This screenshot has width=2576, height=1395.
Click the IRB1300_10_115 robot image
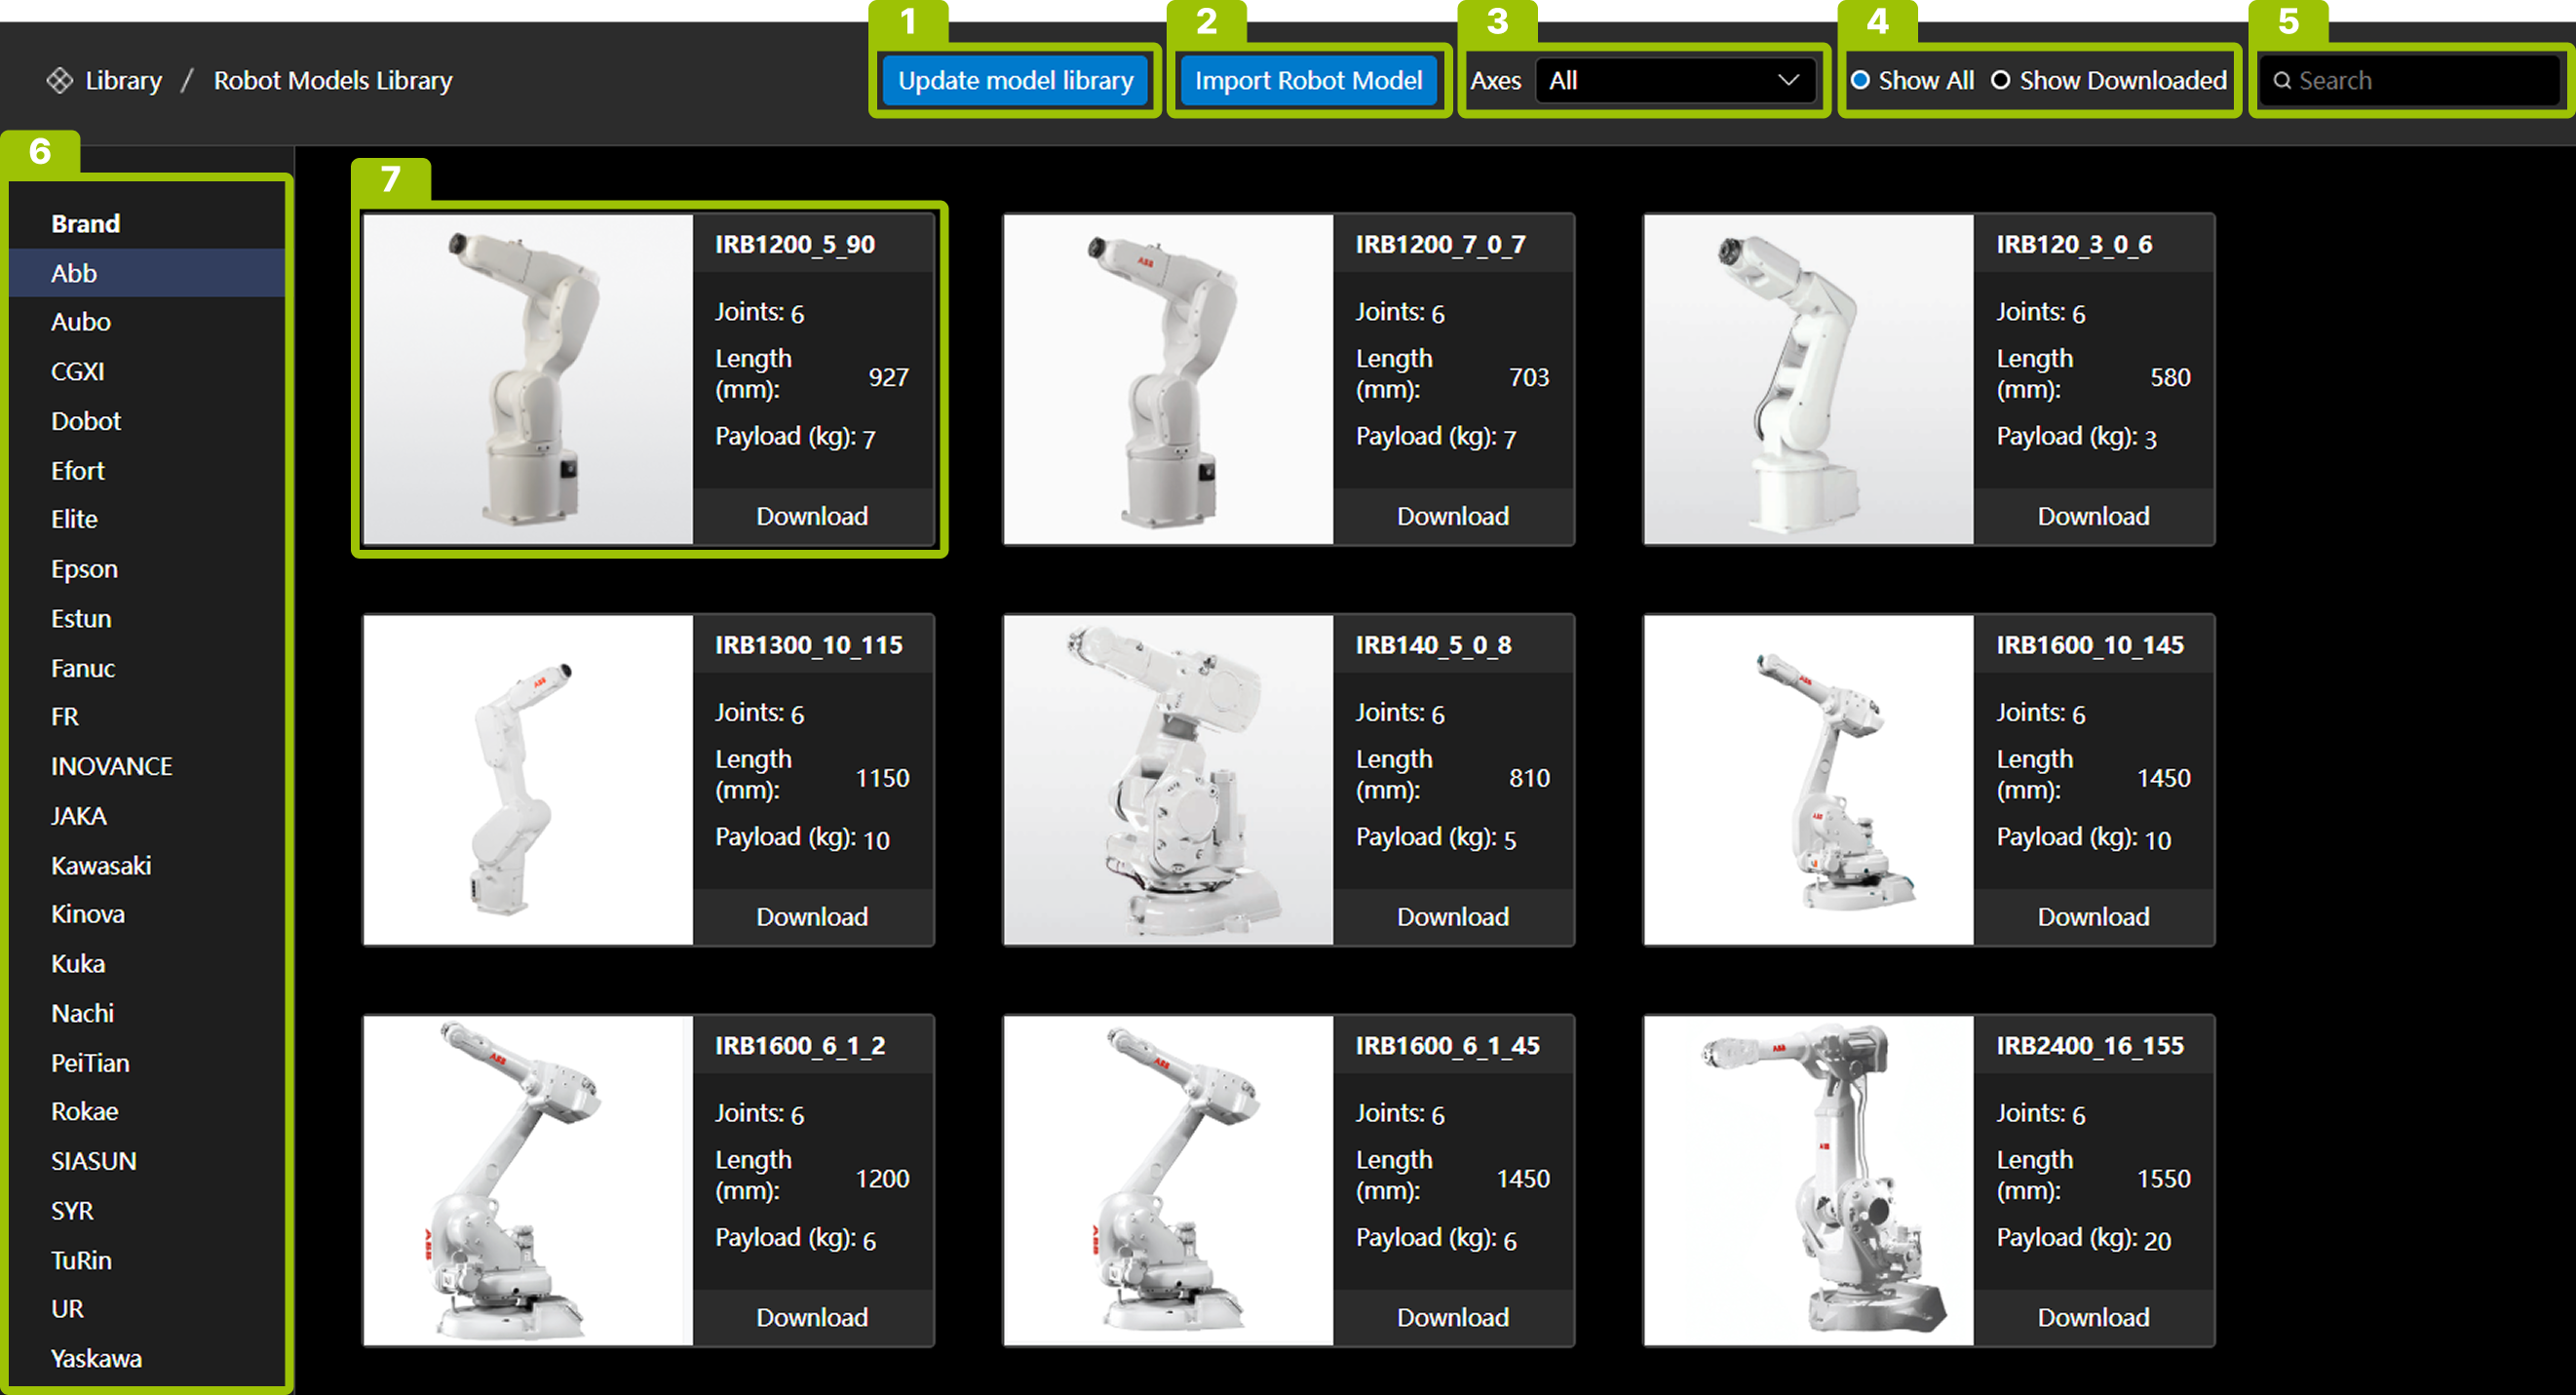click(528, 779)
